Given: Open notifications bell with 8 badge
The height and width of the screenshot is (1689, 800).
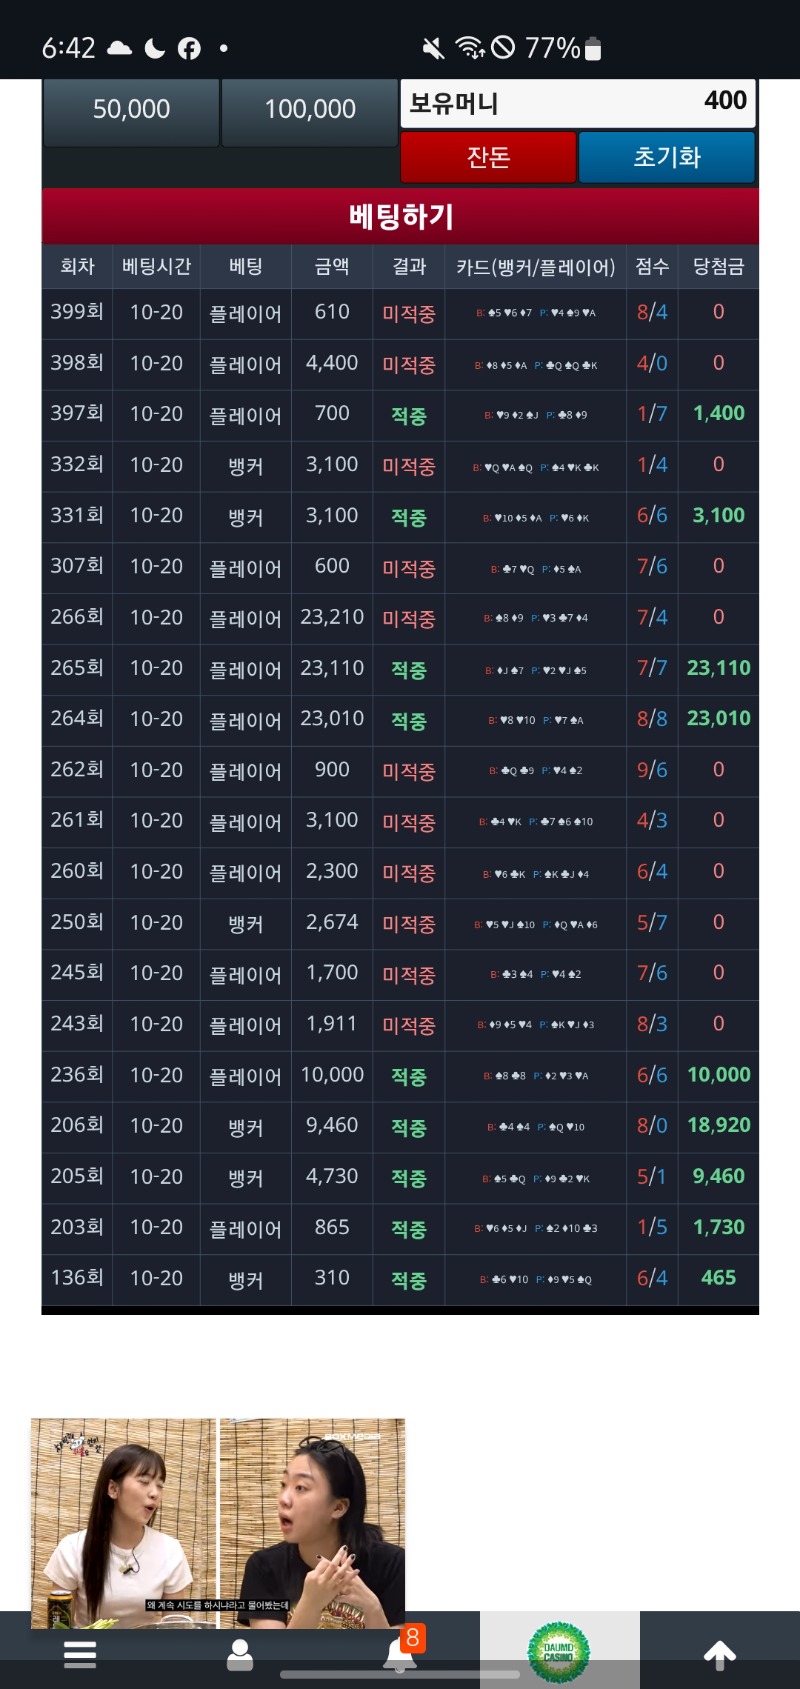Looking at the screenshot, I should click(401, 1652).
